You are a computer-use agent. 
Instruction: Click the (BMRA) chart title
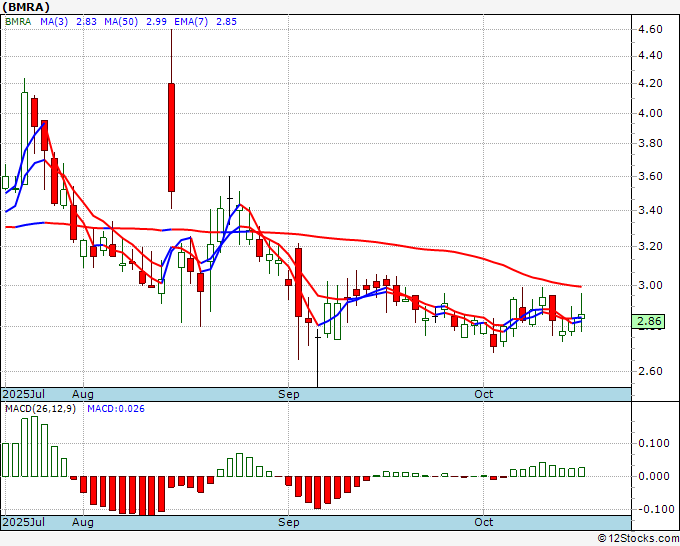26,7
